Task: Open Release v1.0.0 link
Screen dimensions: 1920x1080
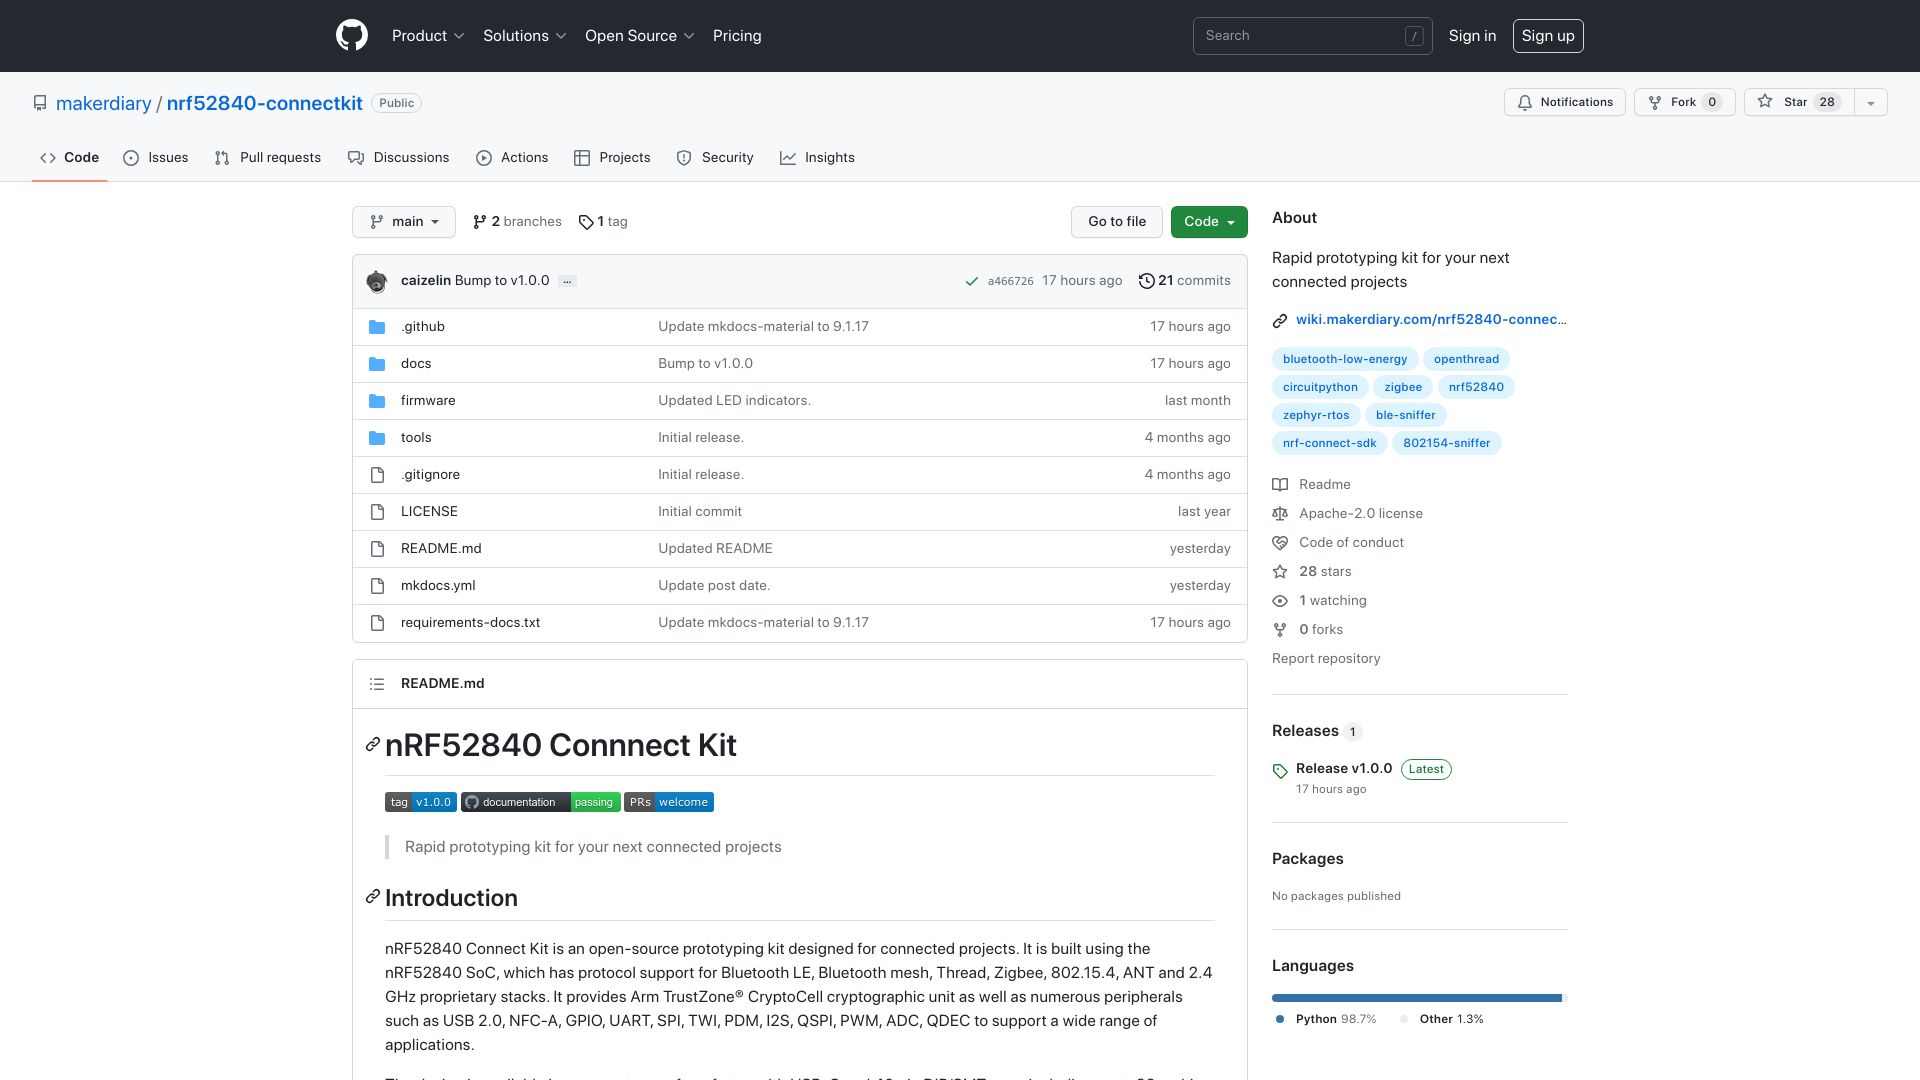Action: (1344, 769)
